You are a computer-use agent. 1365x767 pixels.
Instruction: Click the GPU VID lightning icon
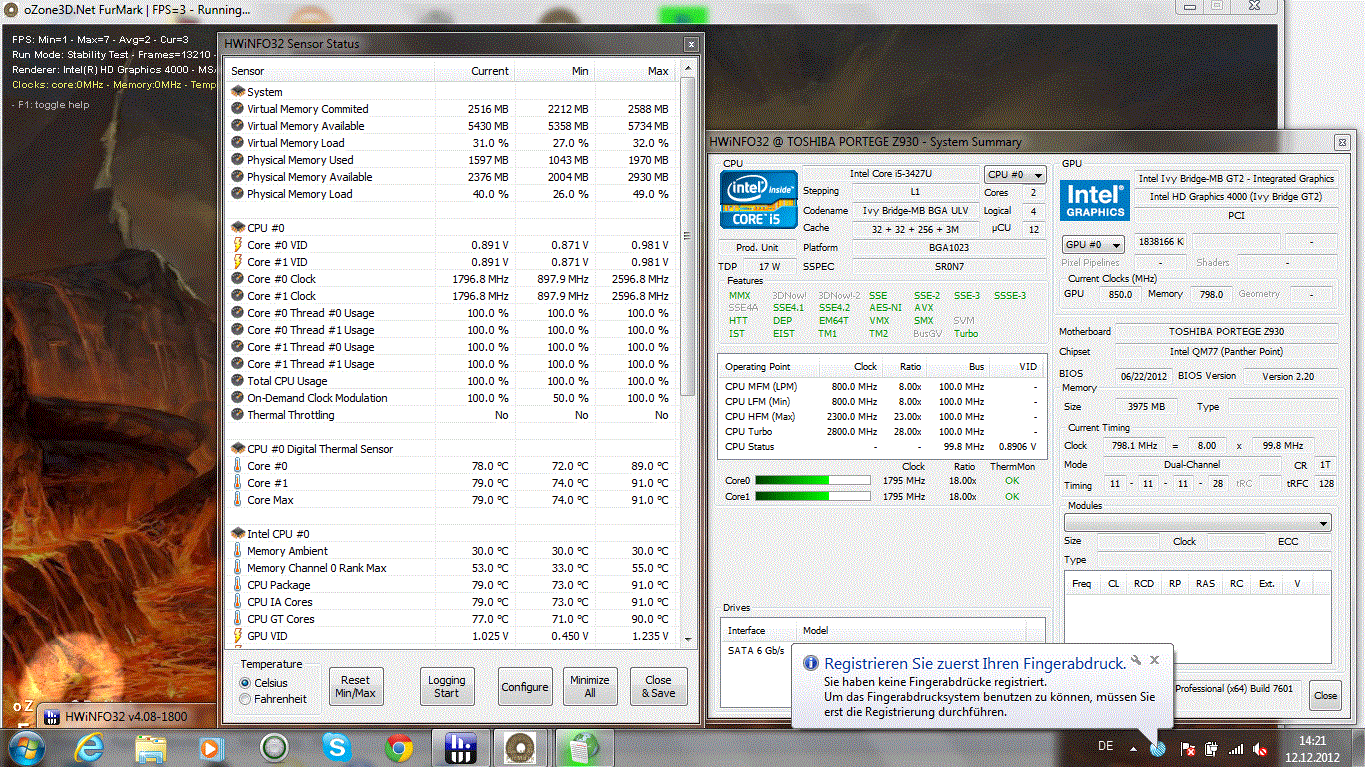coord(237,636)
